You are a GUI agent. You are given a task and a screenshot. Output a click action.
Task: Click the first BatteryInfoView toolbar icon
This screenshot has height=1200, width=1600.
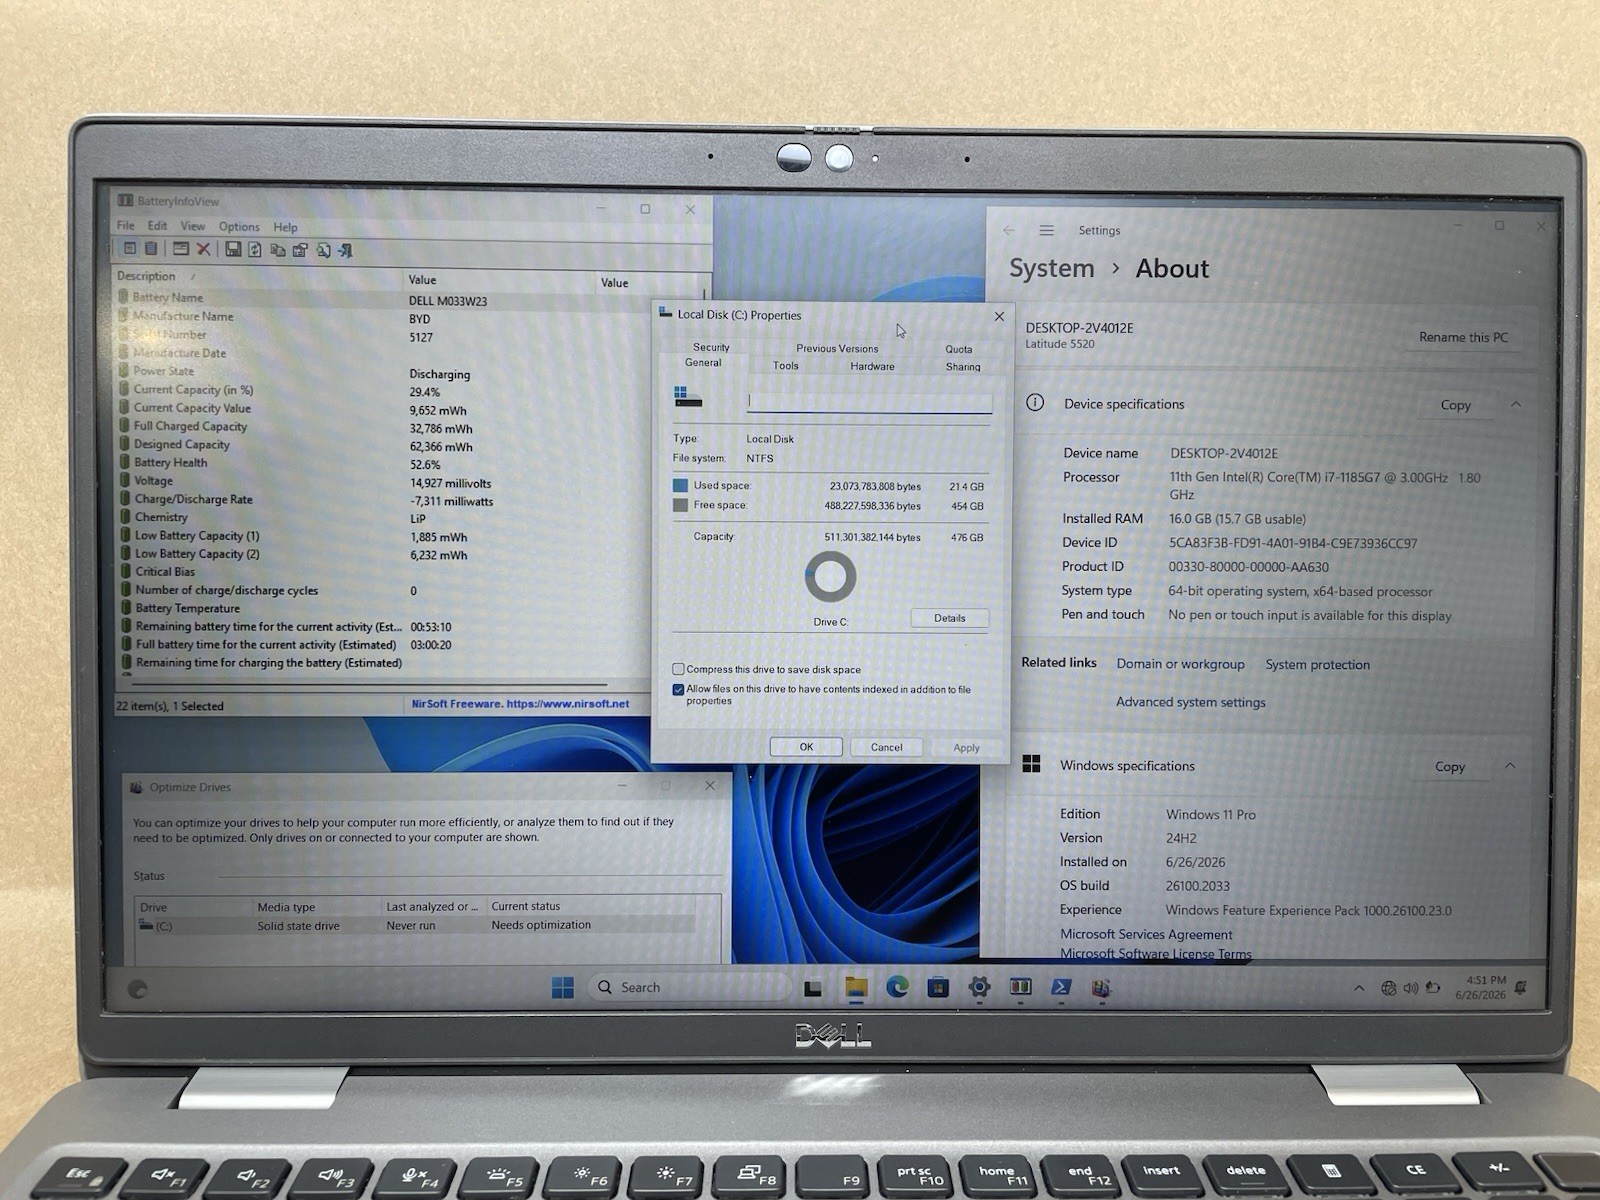point(129,249)
